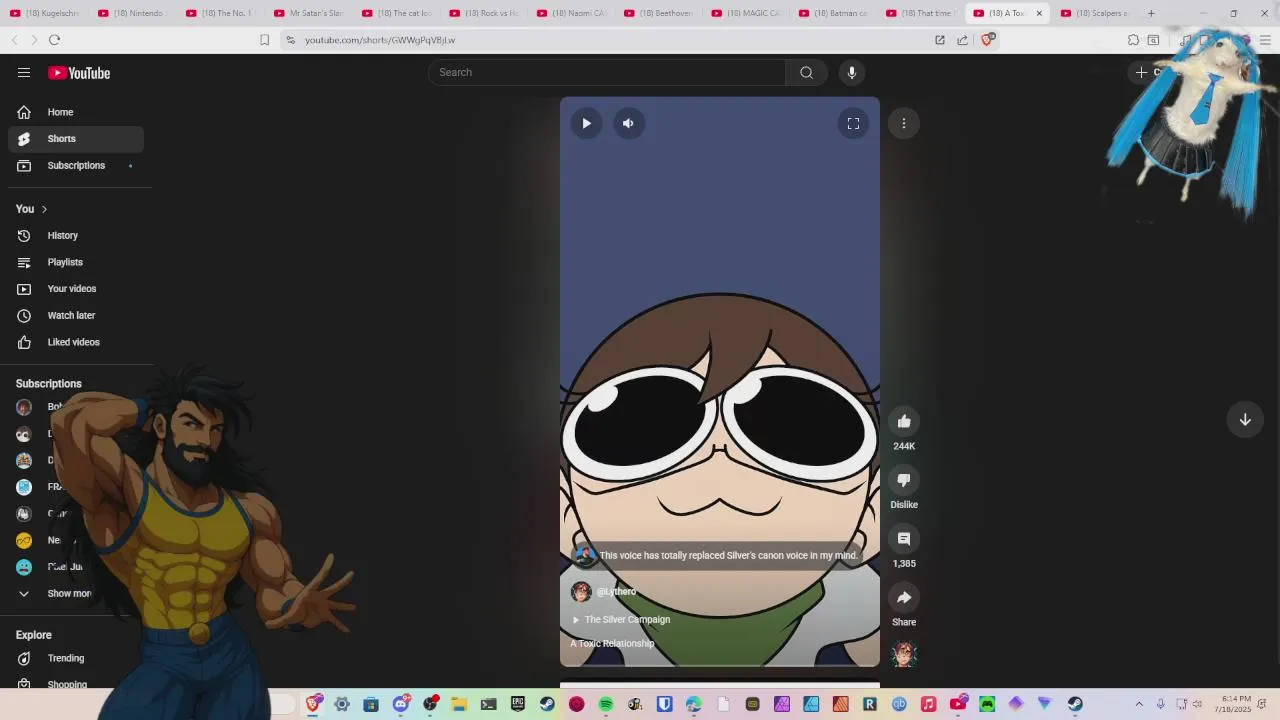This screenshot has width=1280, height=720.
Task: Open Your videos
Action: coord(76,289)
